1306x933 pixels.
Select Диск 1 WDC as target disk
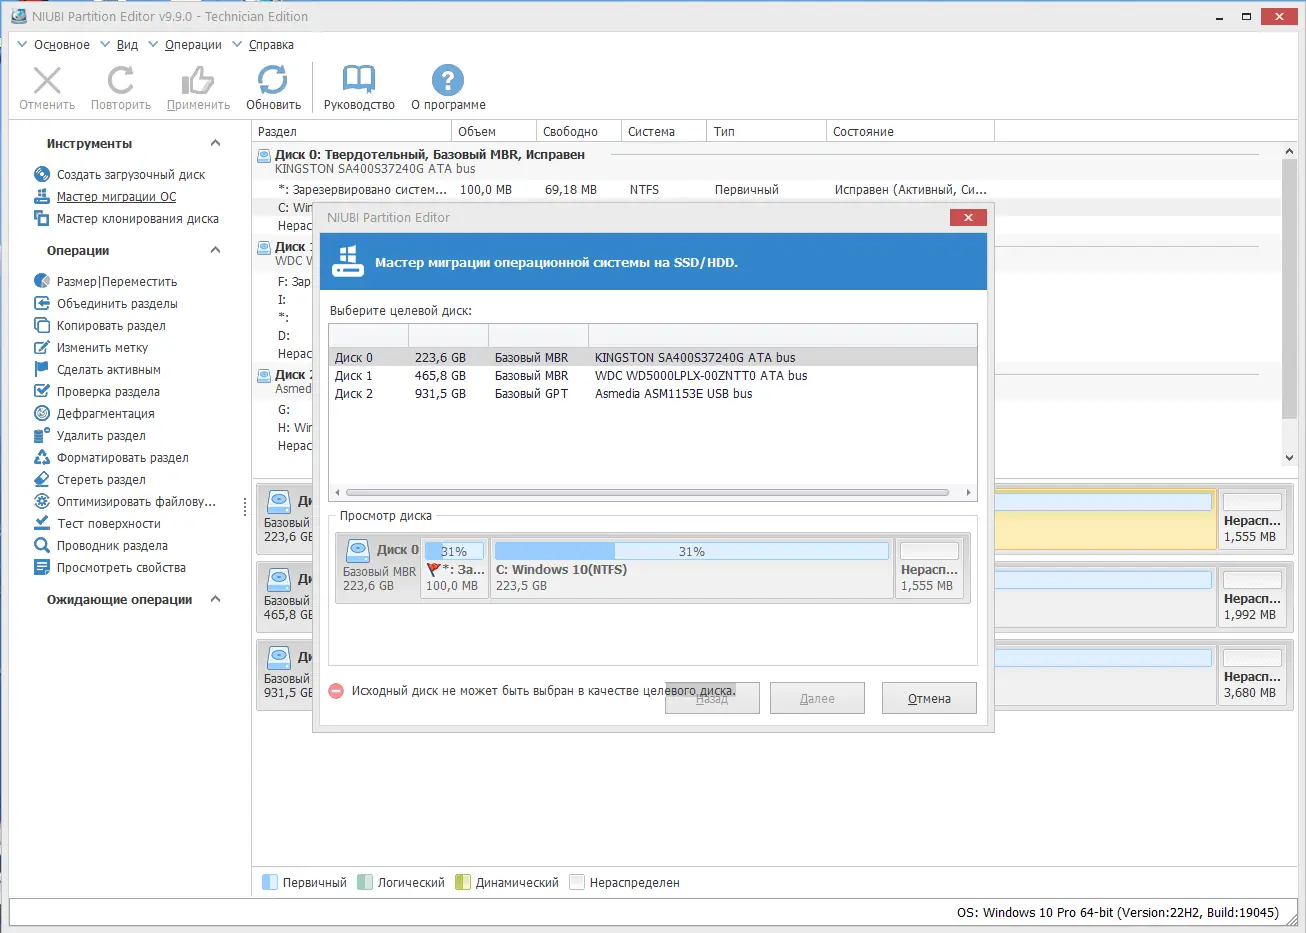pyautogui.click(x=652, y=375)
